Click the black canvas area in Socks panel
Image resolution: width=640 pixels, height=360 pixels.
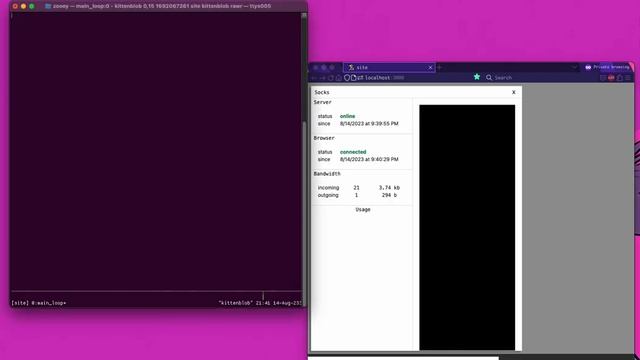(467, 227)
